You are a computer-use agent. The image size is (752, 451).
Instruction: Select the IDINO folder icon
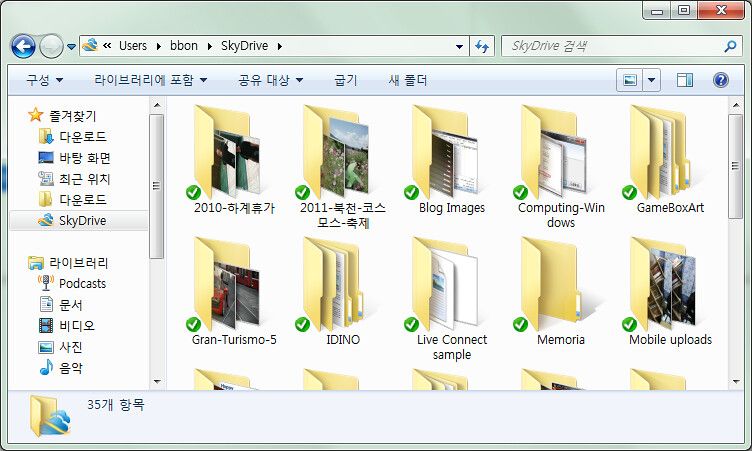coord(335,284)
